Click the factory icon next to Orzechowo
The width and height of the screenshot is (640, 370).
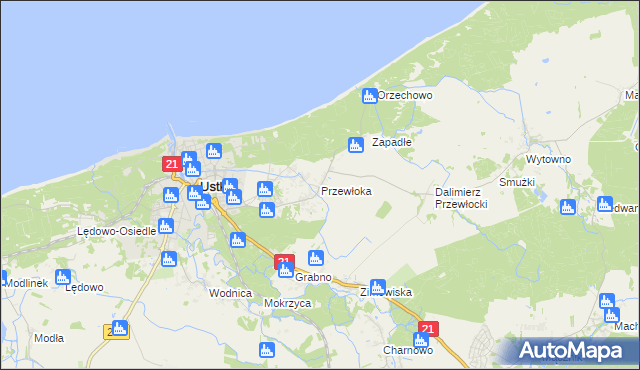click(370, 96)
